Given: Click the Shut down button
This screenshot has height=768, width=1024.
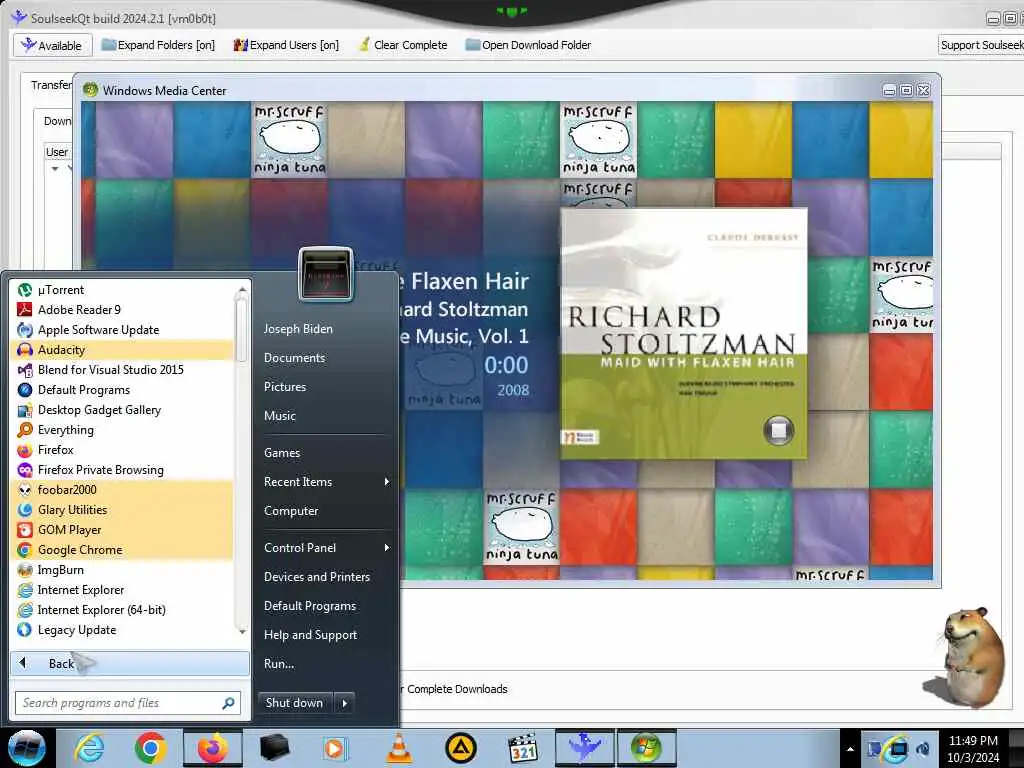Looking at the screenshot, I should tap(295, 703).
